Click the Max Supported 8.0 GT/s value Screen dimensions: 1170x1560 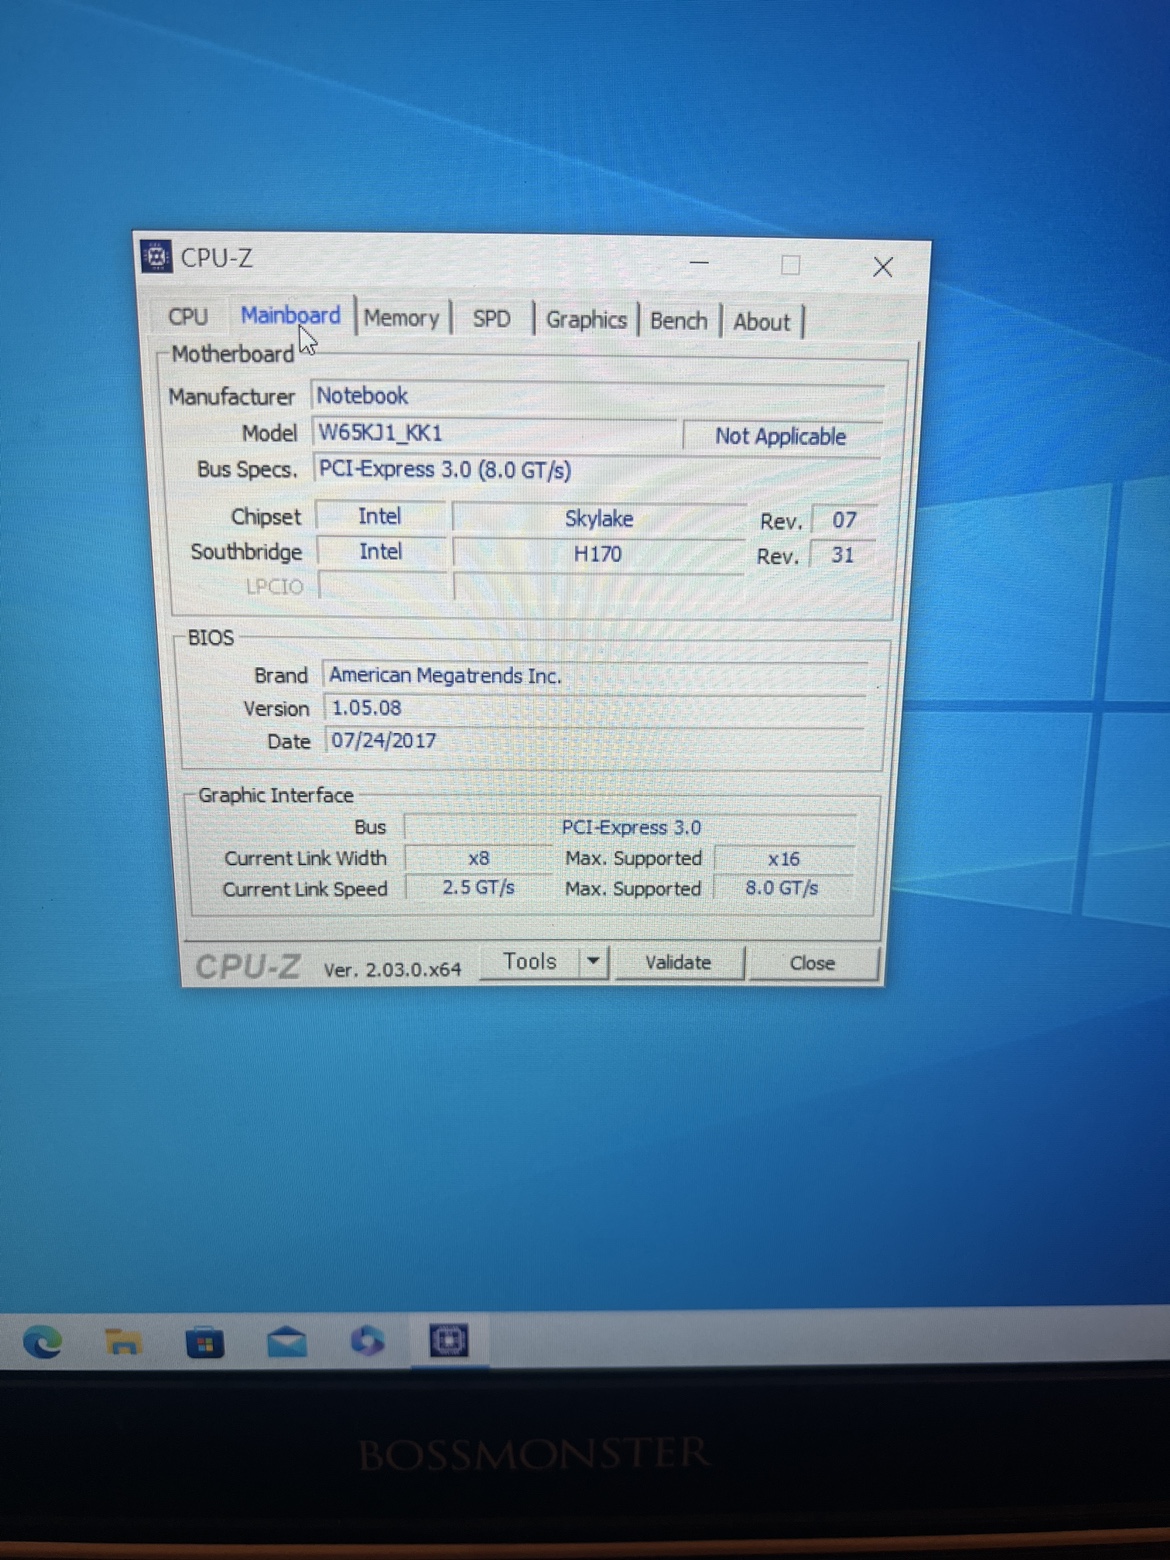[781, 888]
